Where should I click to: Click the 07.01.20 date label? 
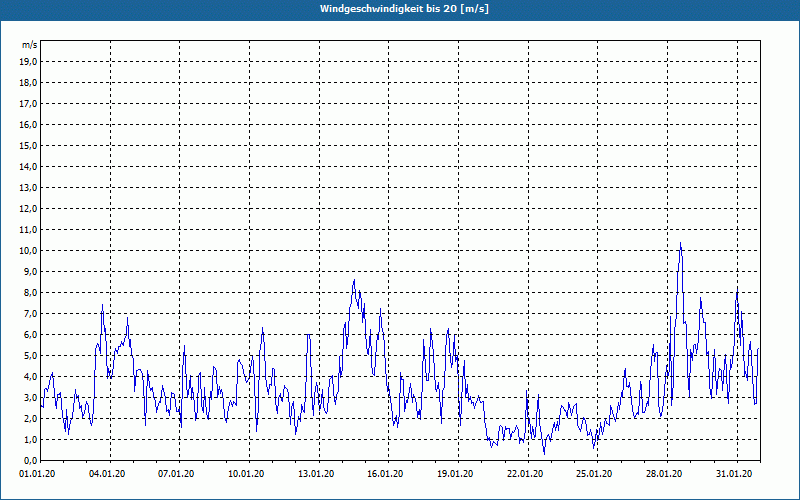pos(176,473)
